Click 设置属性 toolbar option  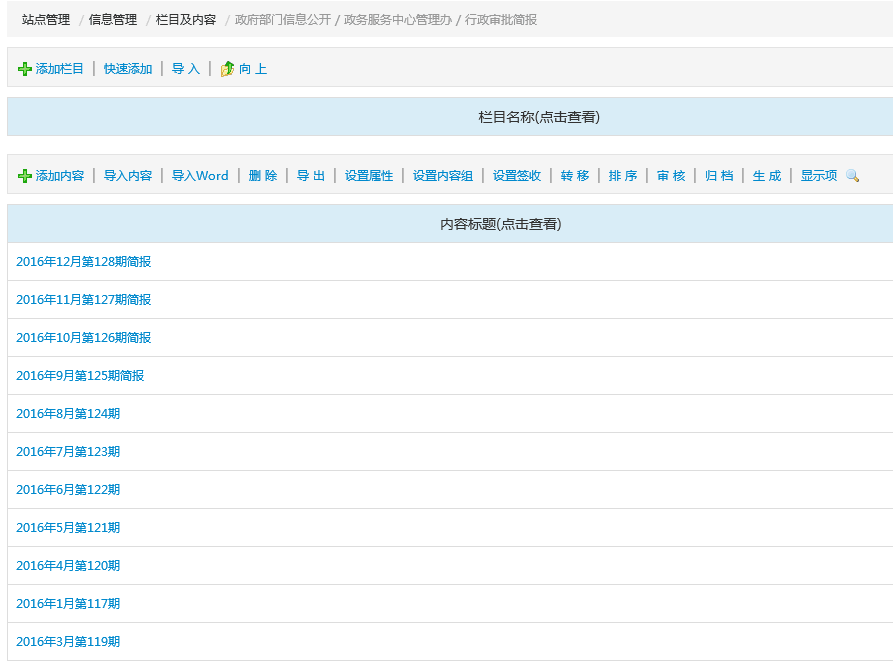pyautogui.click(x=369, y=176)
